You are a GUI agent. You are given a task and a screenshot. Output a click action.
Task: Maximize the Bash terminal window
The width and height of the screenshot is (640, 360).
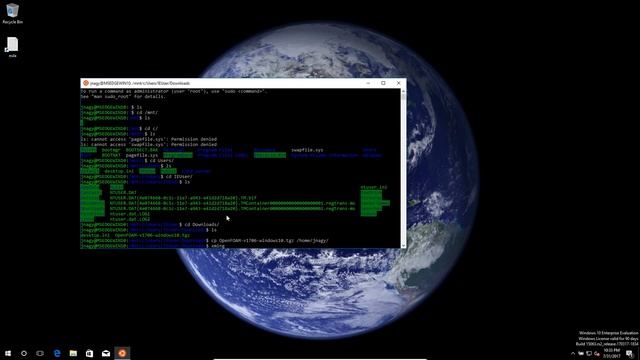click(x=383, y=83)
